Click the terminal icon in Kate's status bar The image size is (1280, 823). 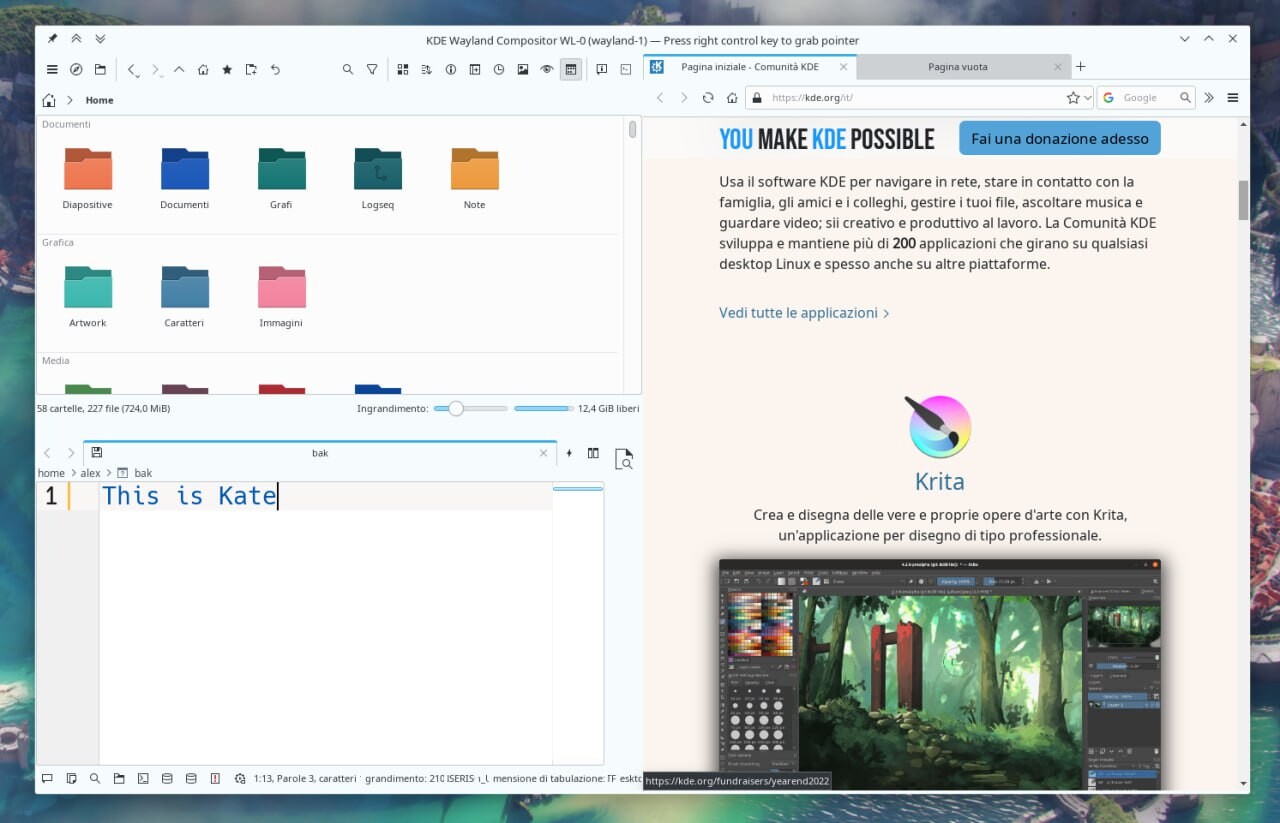click(143, 778)
